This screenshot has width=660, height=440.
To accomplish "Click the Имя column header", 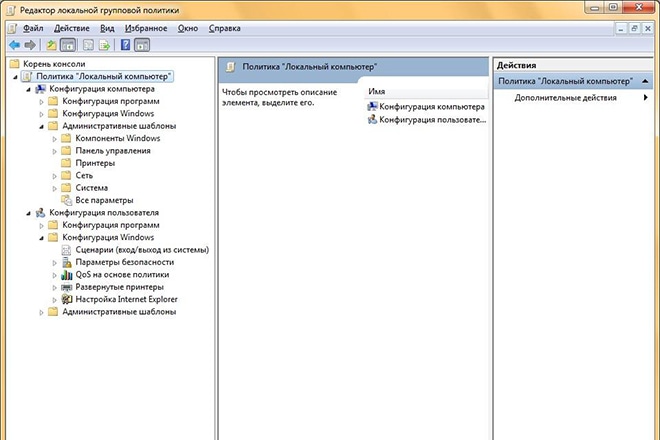I will (377, 91).
